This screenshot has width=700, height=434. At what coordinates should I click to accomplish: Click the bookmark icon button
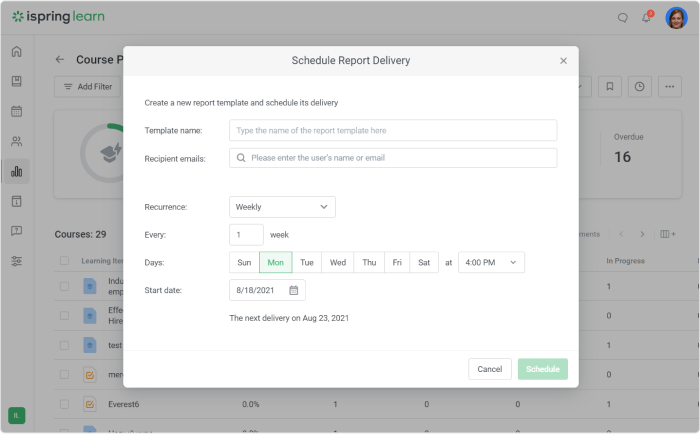tap(609, 87)
